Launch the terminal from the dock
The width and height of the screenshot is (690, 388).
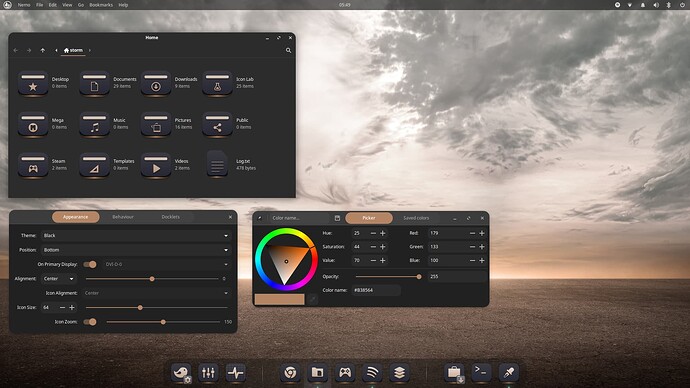click(x=481, y=373)
